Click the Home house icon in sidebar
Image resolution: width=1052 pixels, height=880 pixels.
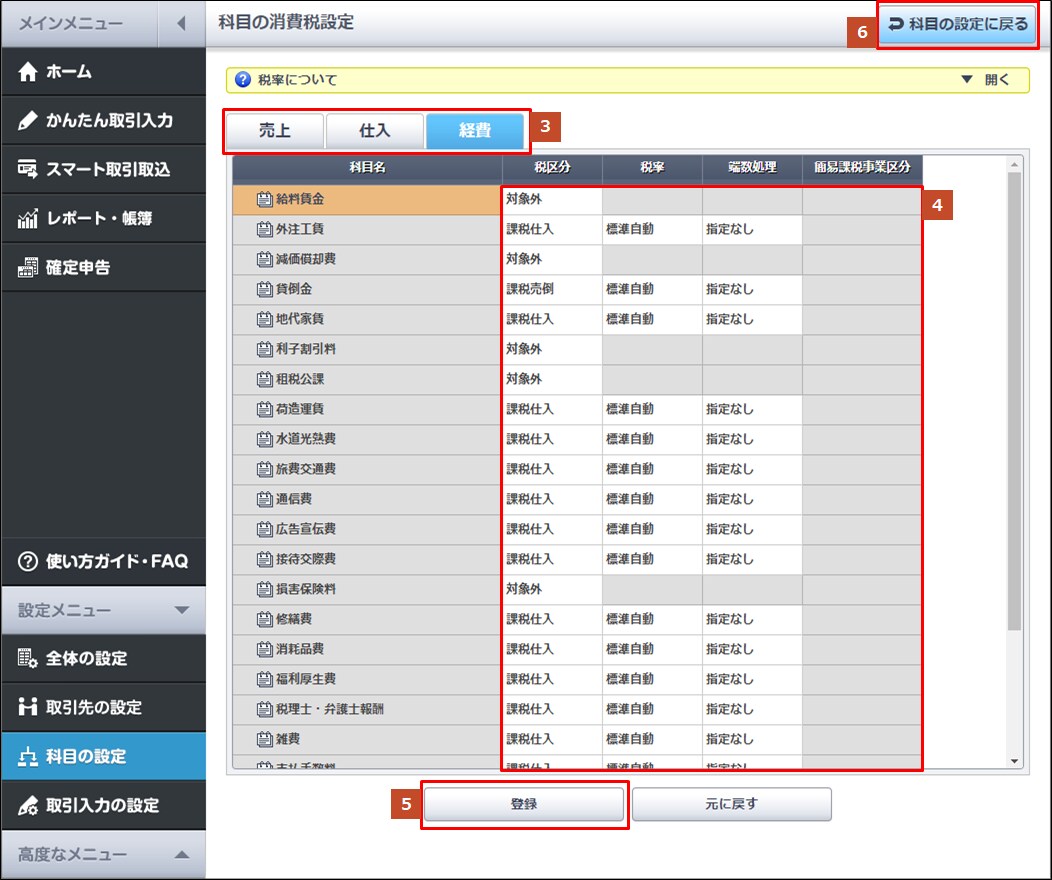27,72
